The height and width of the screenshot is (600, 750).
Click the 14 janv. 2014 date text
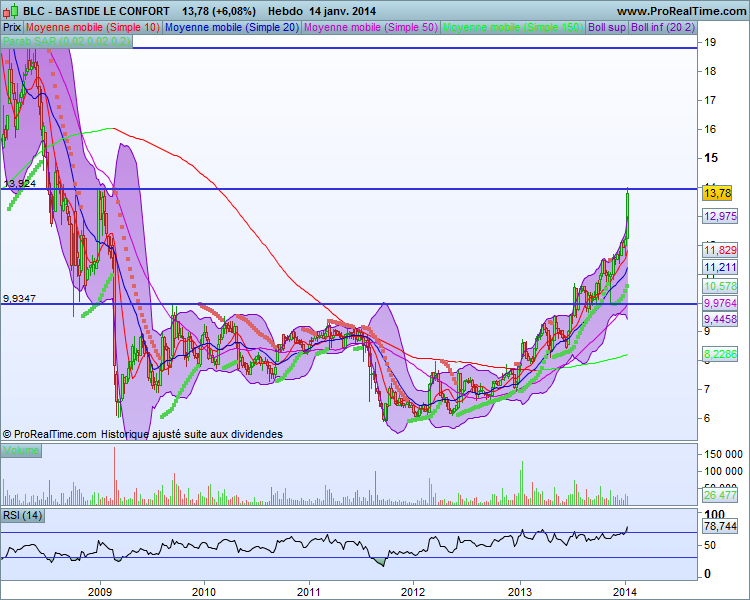(342, 11)
